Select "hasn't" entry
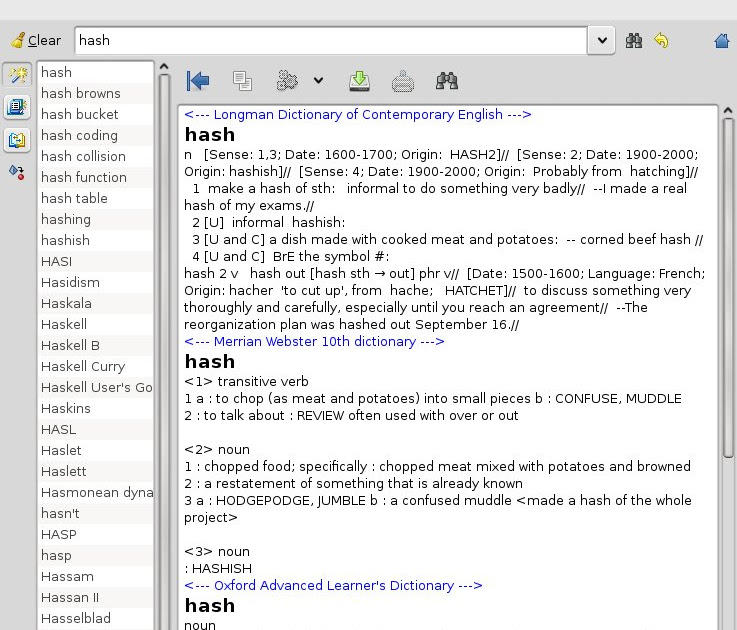This screenshot has width=737, height=630. tap(95, 513)
